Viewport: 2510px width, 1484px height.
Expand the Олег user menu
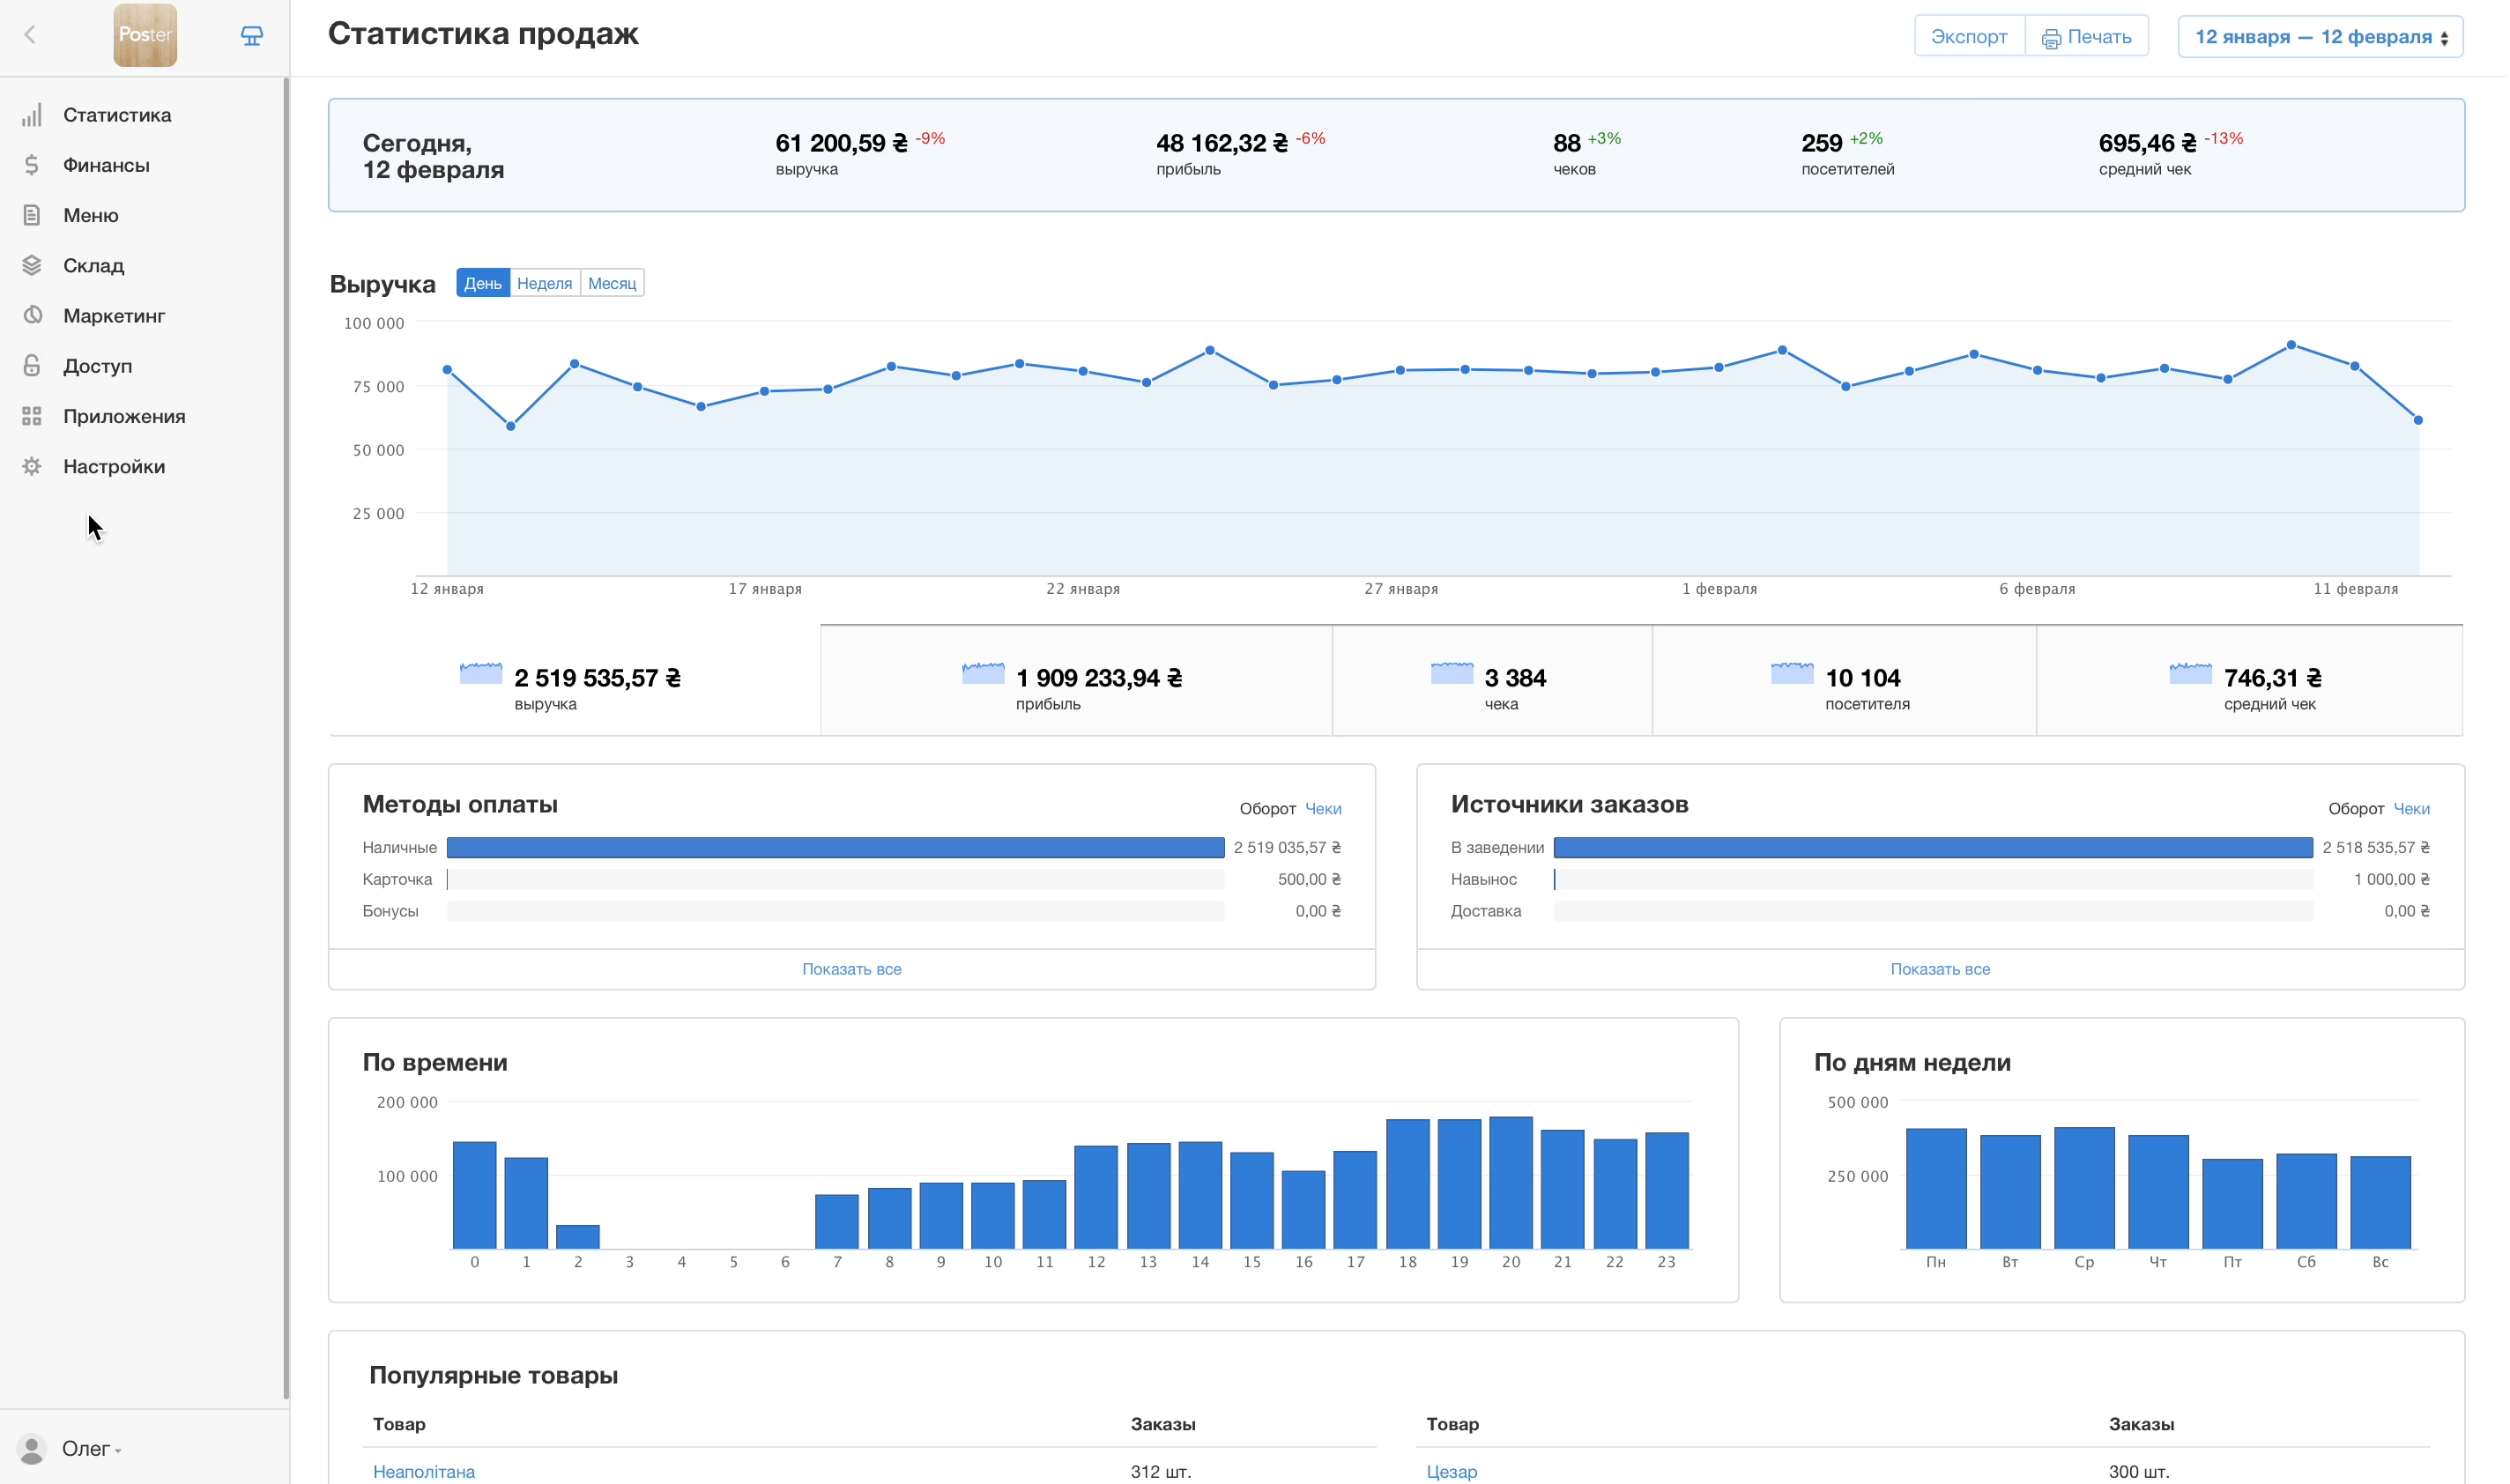88,1448
